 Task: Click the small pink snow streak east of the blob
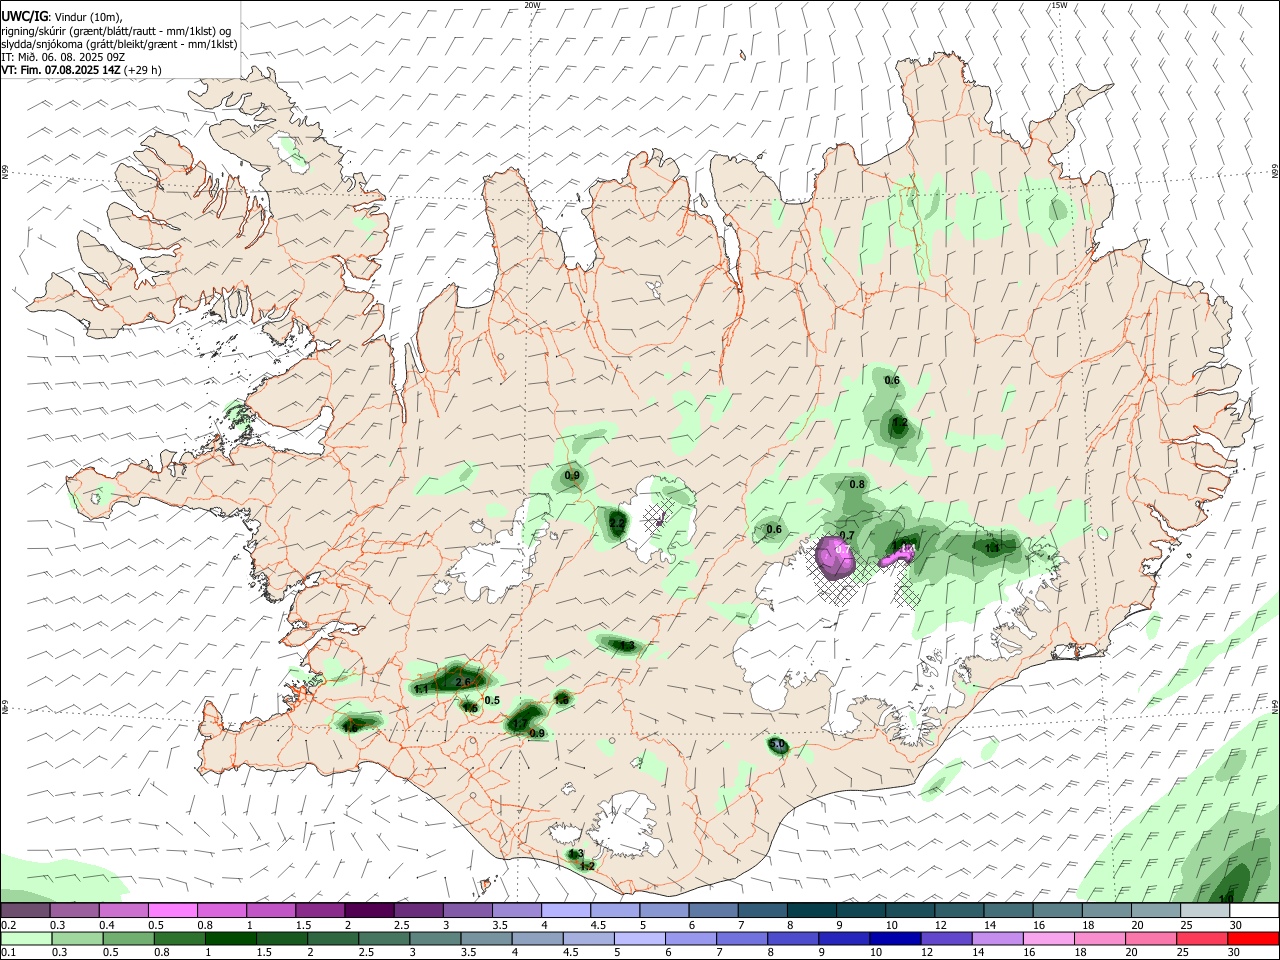pyautogui.click(x=897, y=554)
